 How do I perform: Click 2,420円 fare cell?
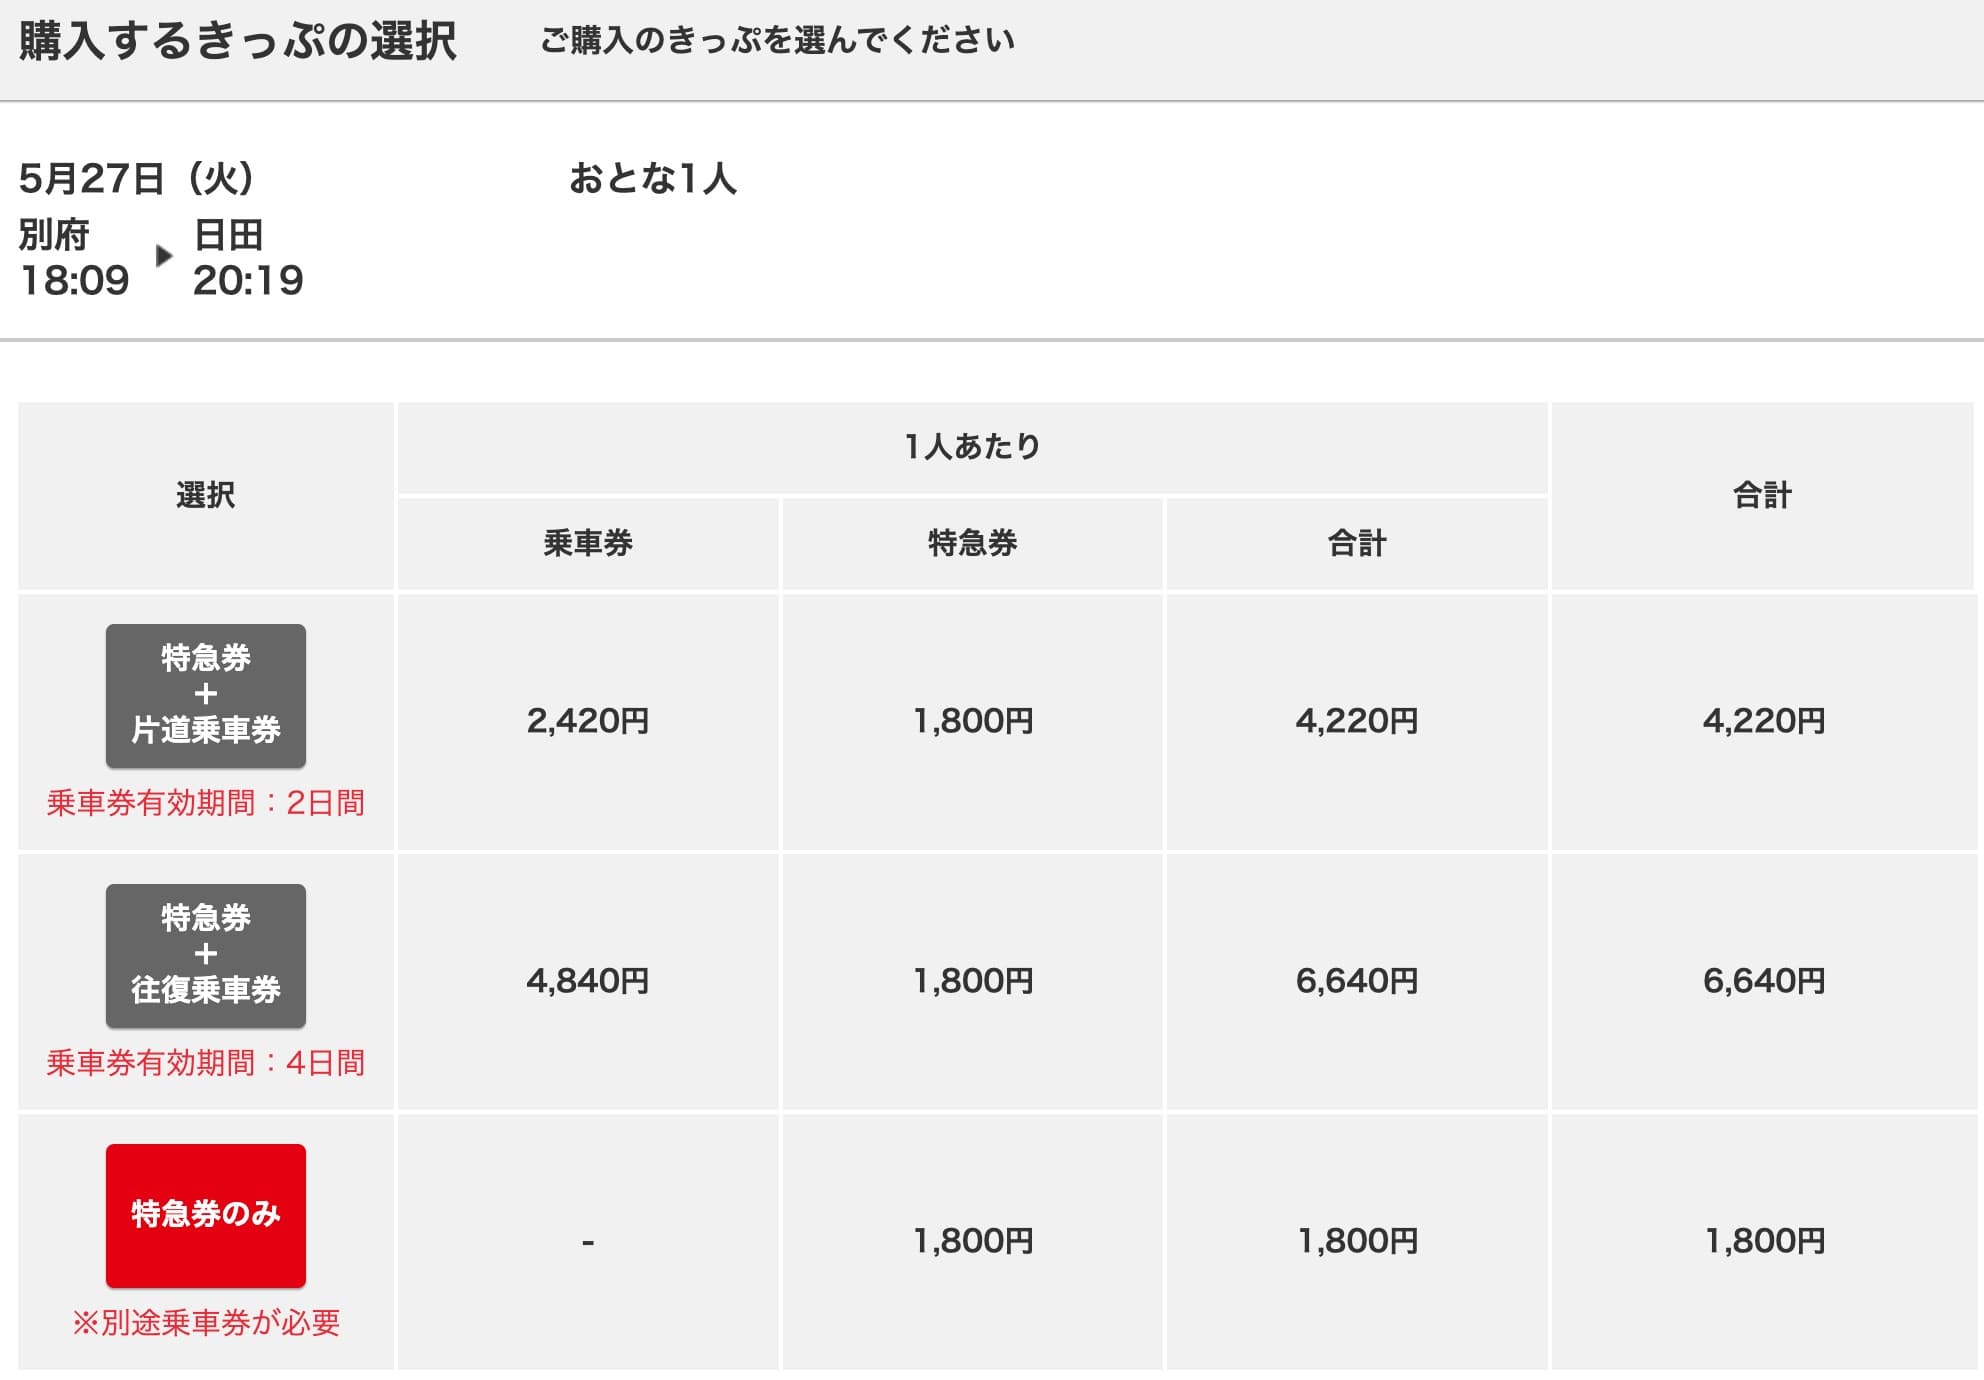(588, 721)
